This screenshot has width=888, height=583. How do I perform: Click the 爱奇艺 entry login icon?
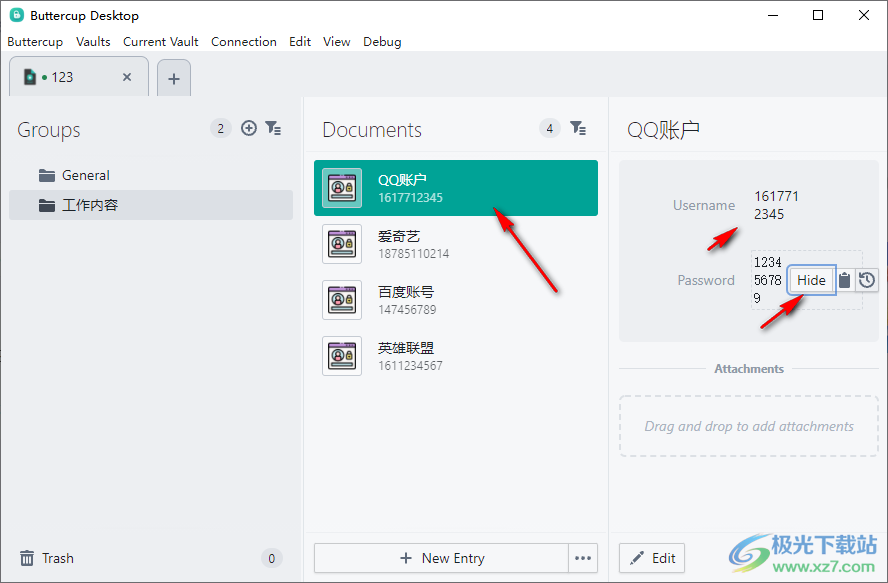tap(342, 244)
